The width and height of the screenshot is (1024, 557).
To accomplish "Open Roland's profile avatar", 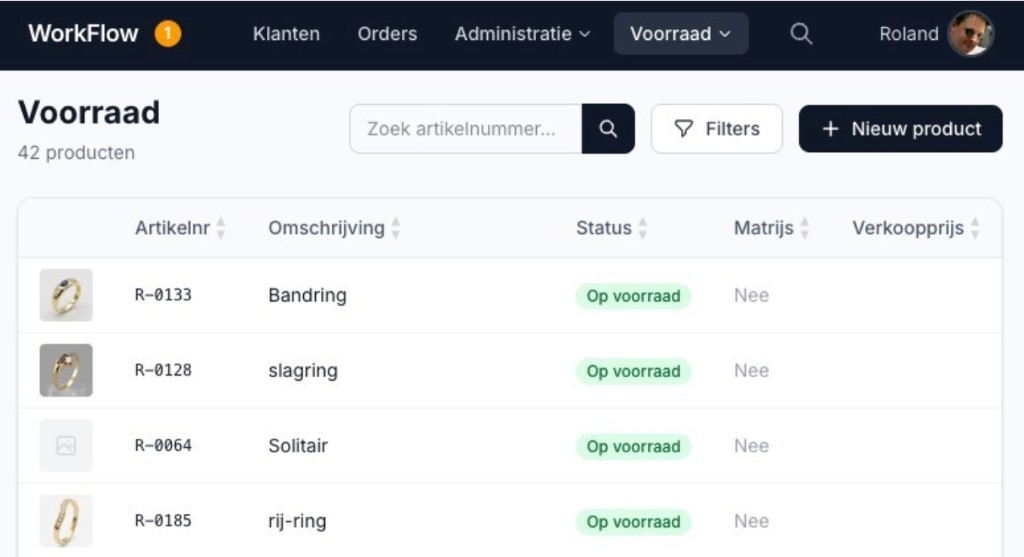I will [x=970, y=34].
